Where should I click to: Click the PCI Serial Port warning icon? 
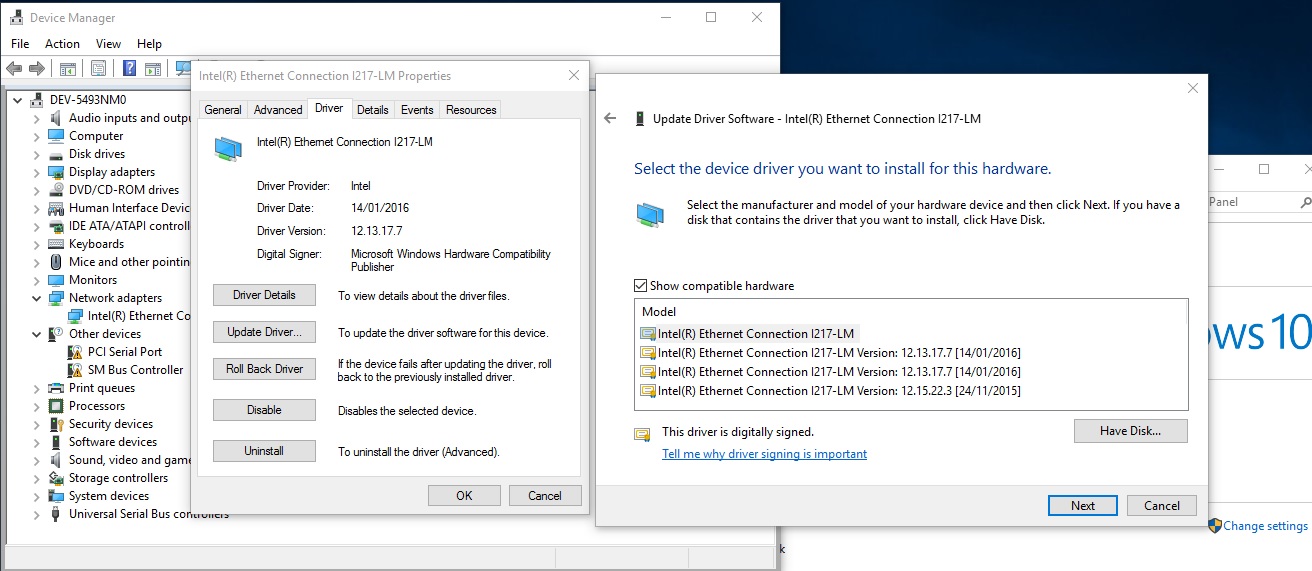tap(75, 352)
